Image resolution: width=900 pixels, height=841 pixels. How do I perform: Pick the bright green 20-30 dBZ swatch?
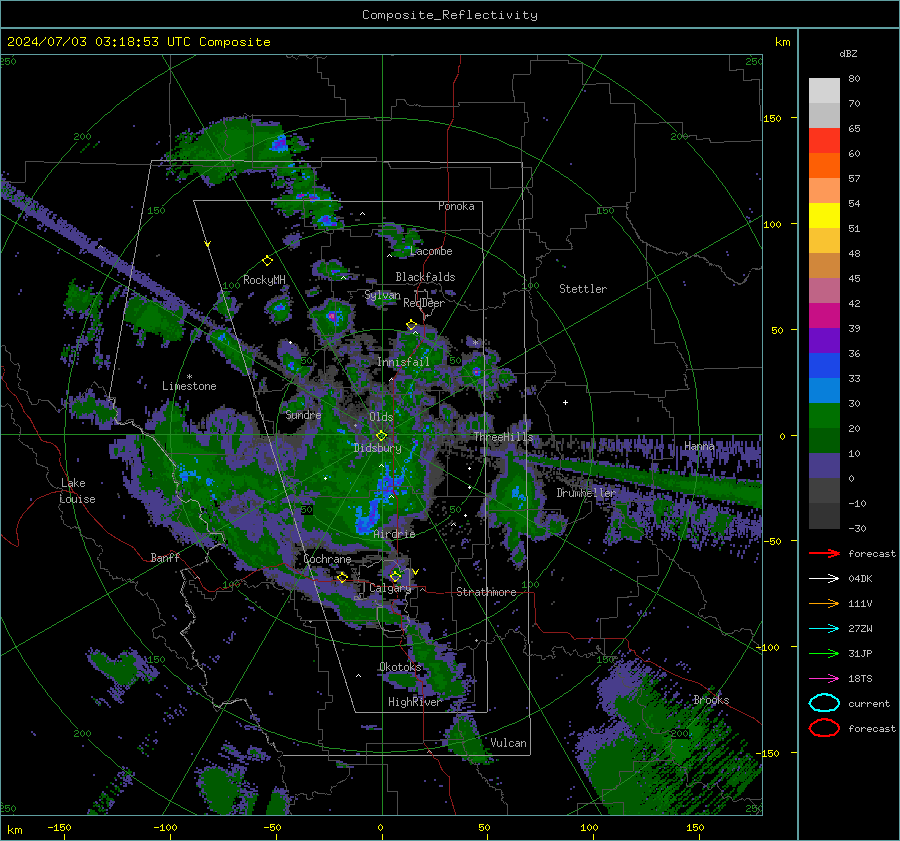tap(824, 416)
